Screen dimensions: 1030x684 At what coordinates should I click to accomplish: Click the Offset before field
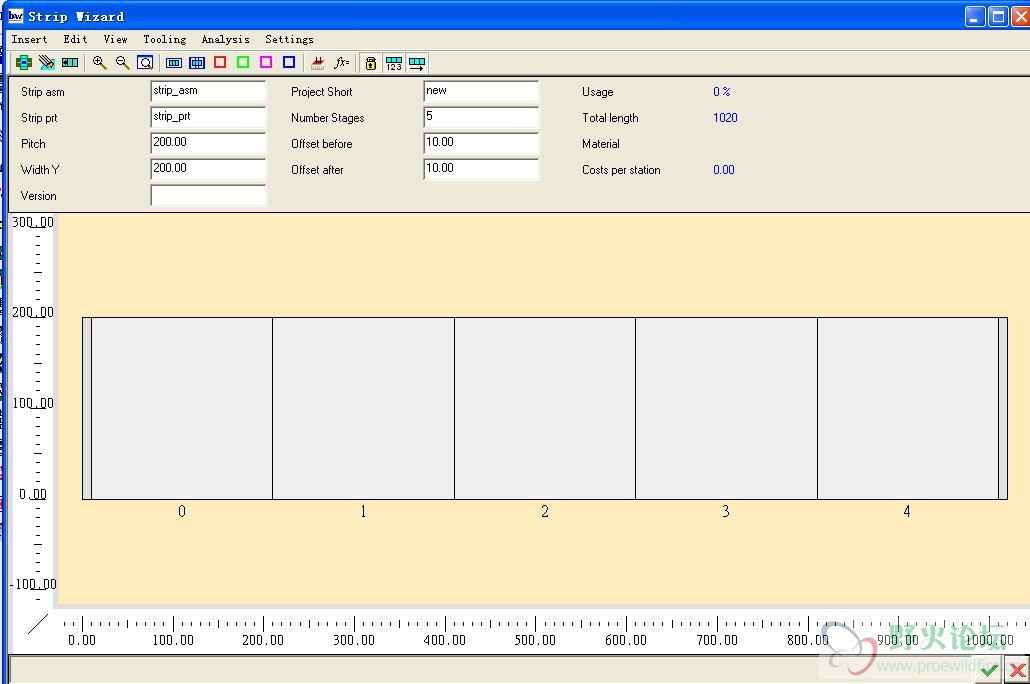pos(481,143)
